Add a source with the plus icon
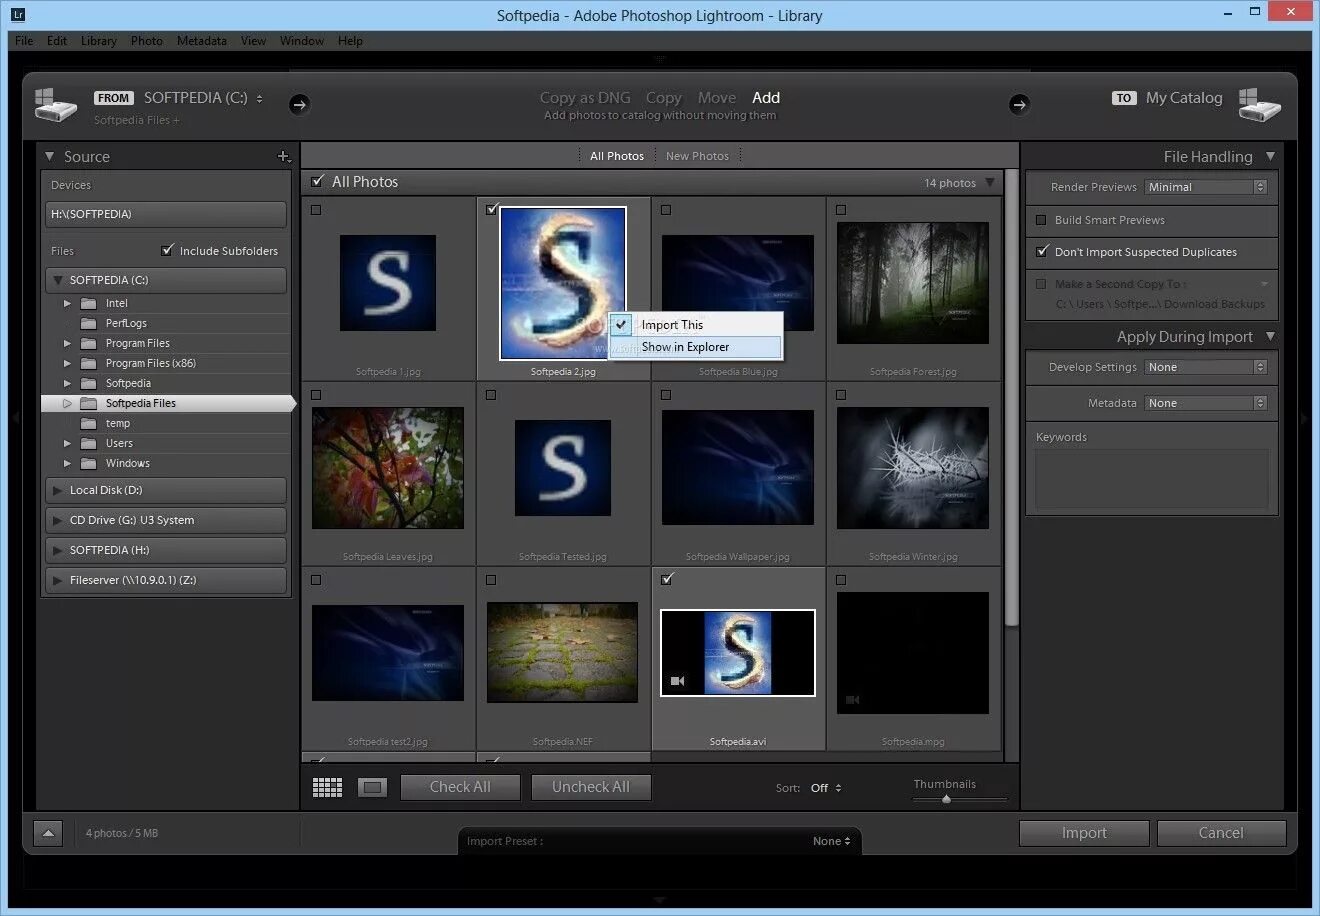This screenshot has height=916, width=1320. 284,157
